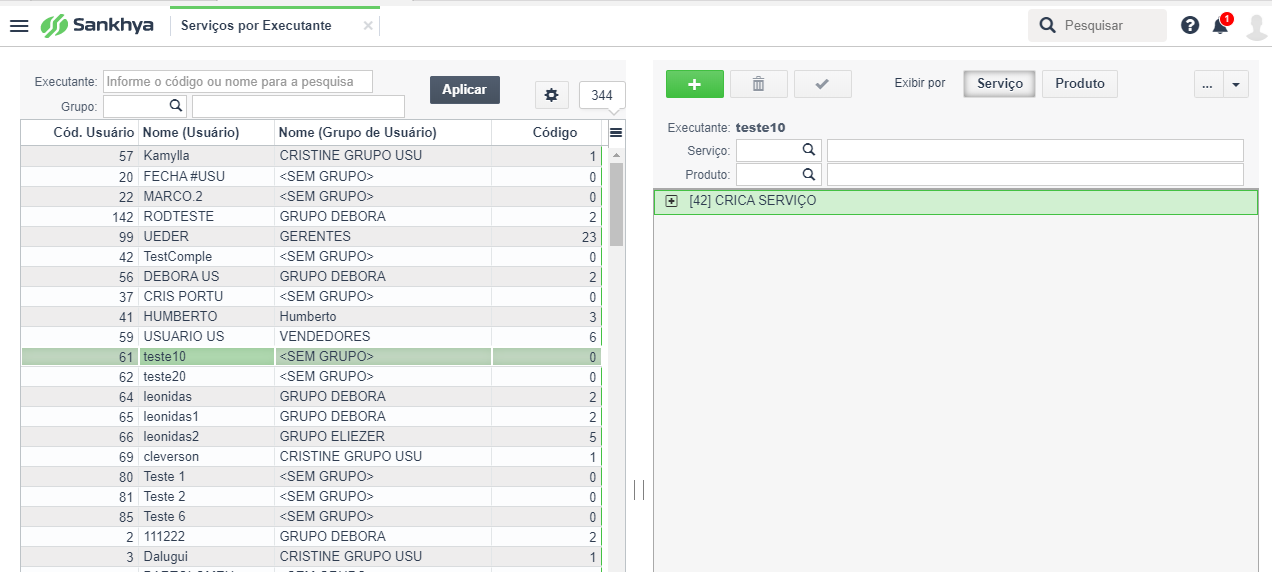1272x572 pixels.
Task: Select the Teste 6 user row
Action: [x=311, y=516]
